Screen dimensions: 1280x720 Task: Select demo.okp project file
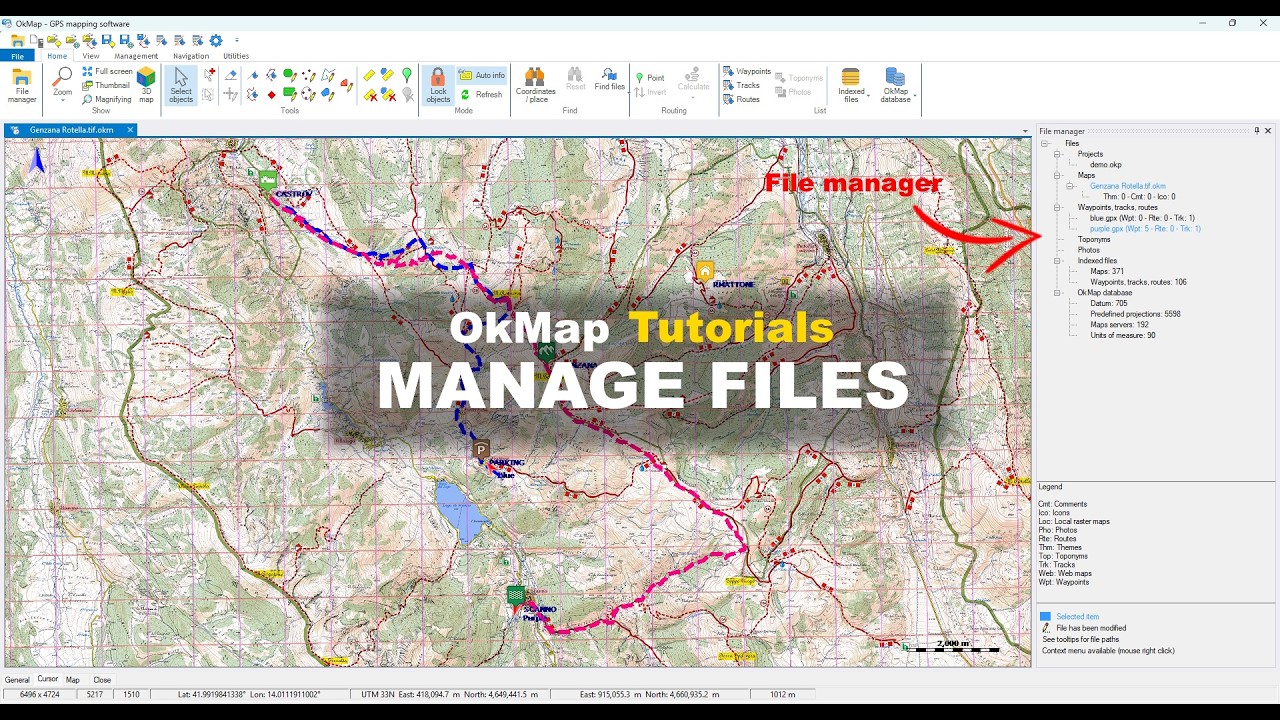point(1105,165)
